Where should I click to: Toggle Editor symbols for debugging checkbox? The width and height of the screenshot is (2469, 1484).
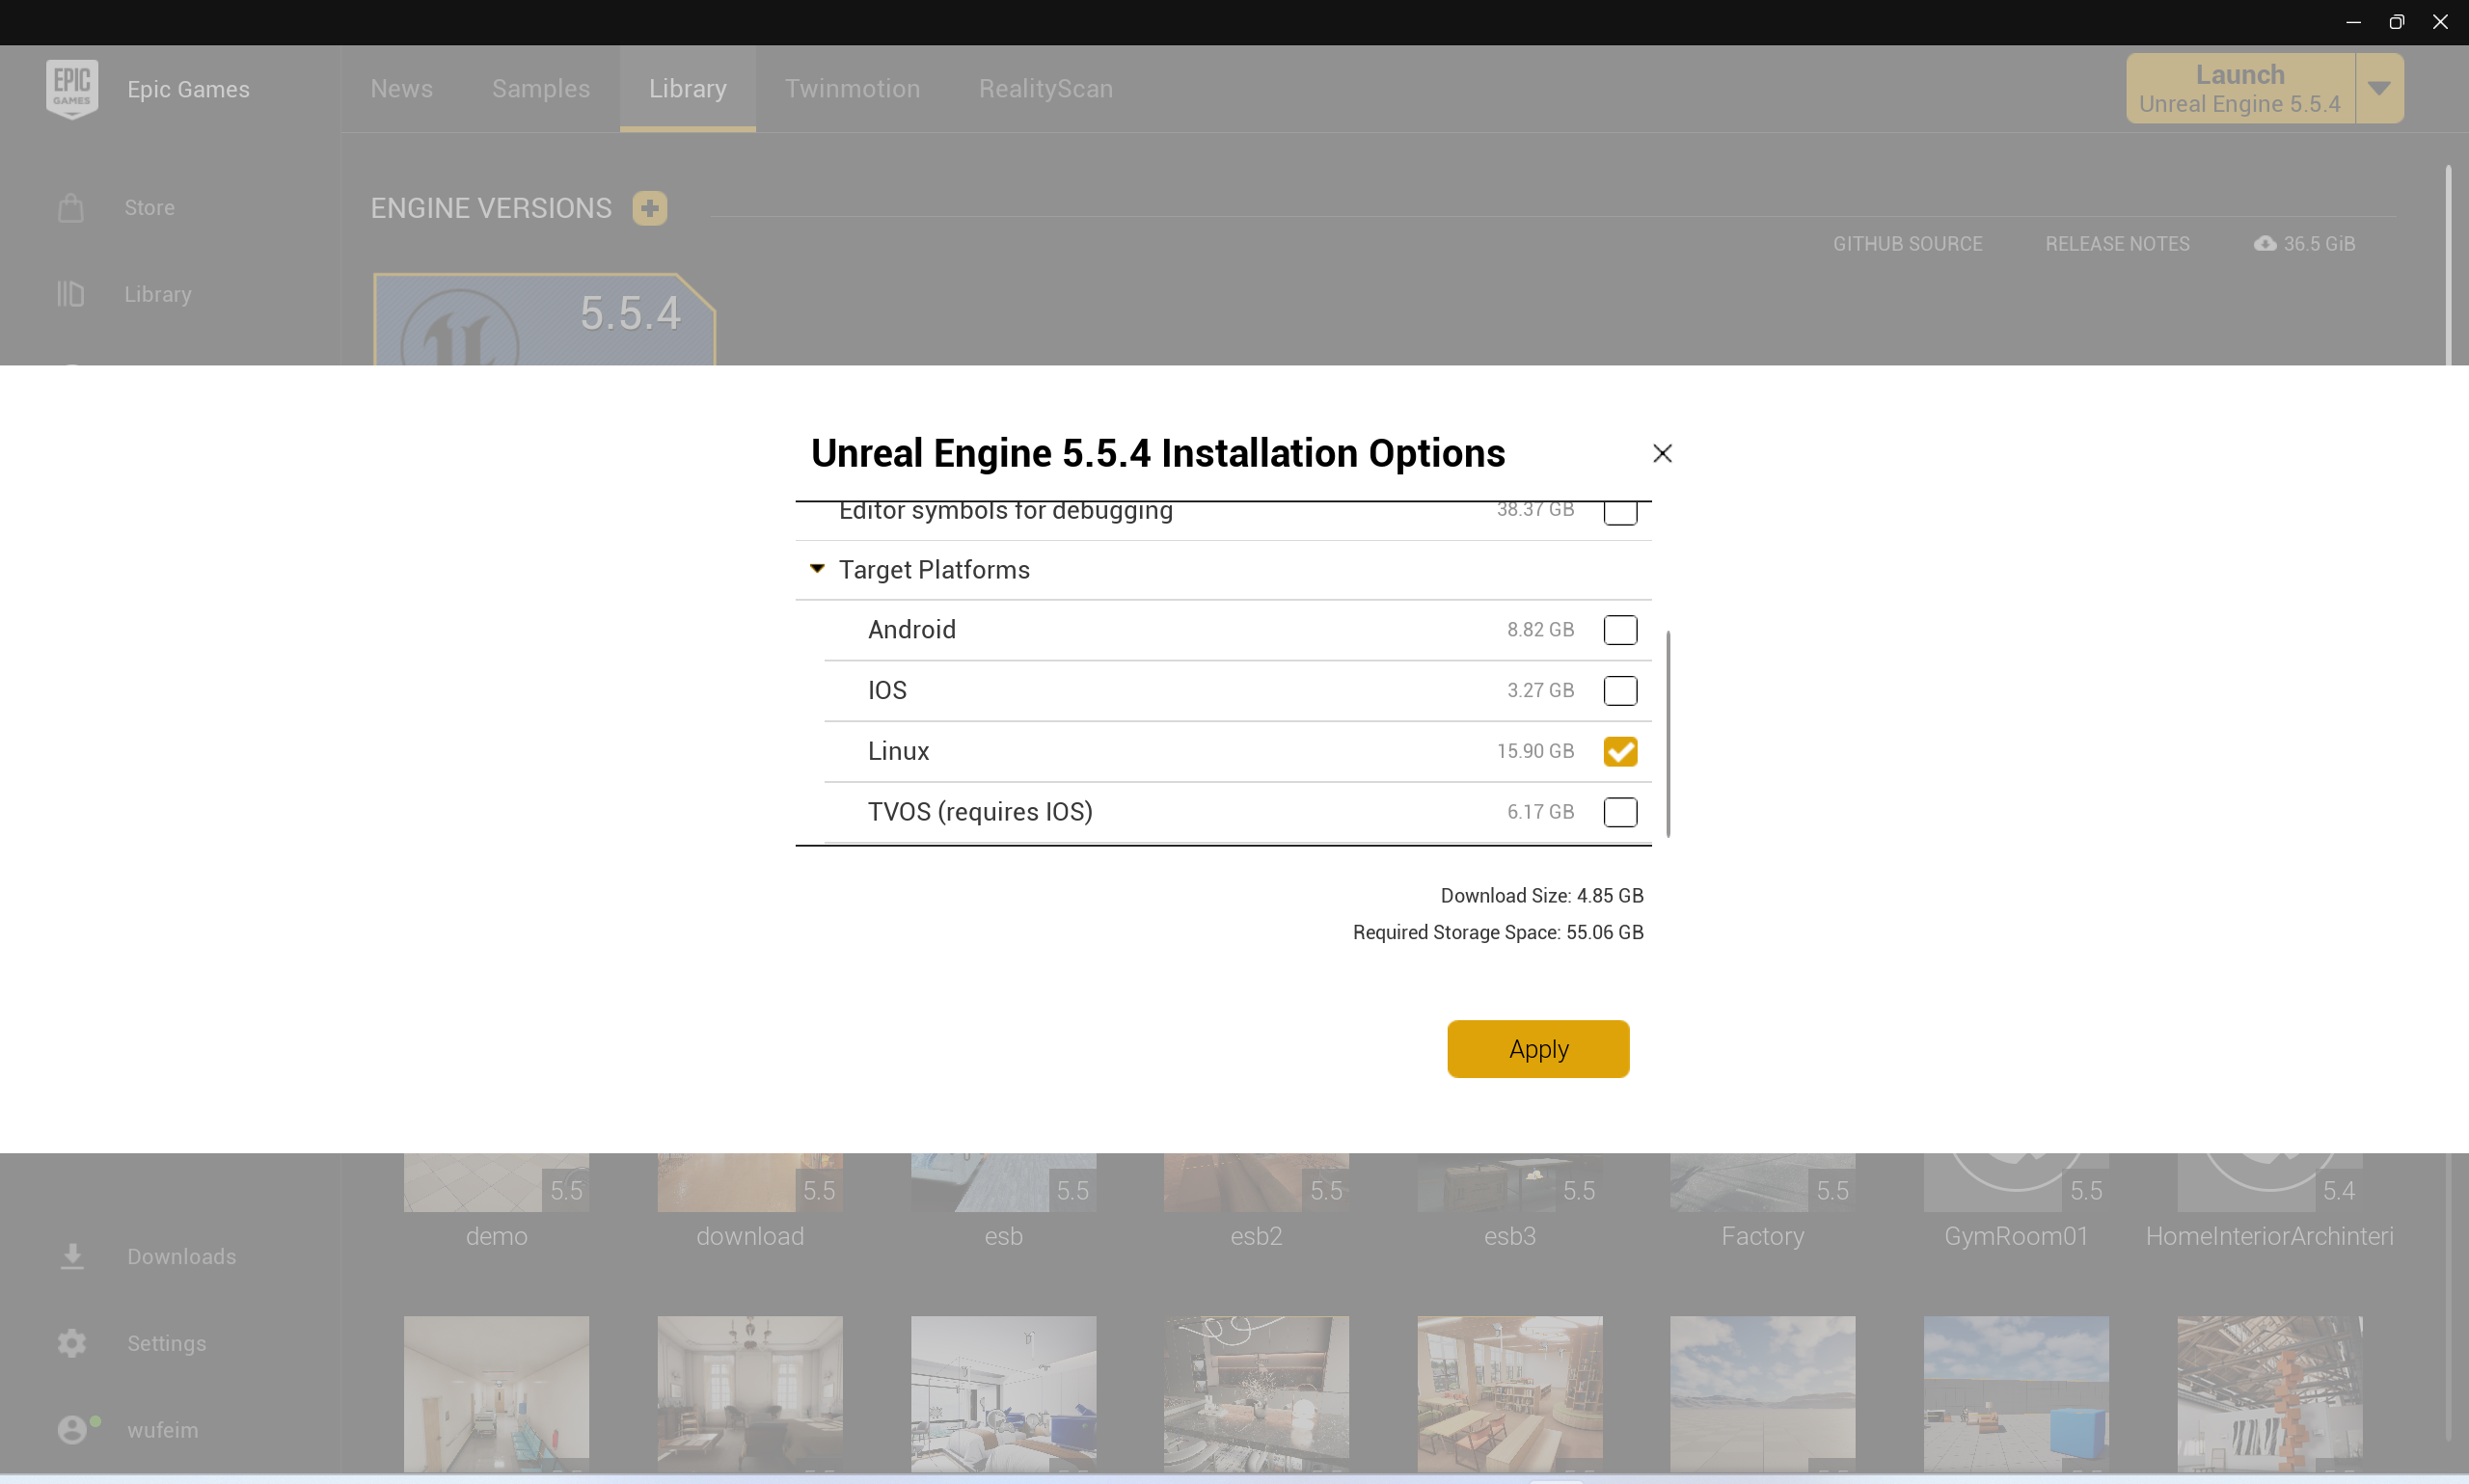(x=1620, y=512)
